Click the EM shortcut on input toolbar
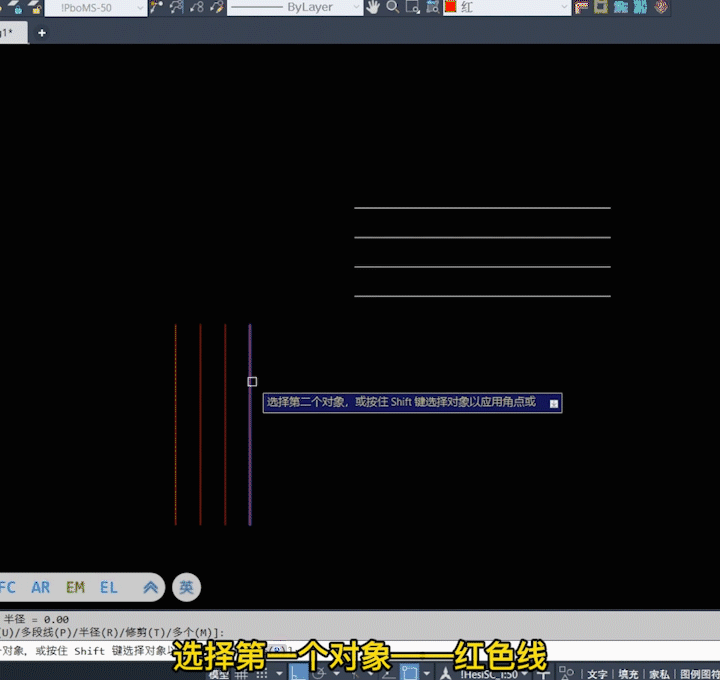This screenshot has height=680, width=720. tap(75, 587)
